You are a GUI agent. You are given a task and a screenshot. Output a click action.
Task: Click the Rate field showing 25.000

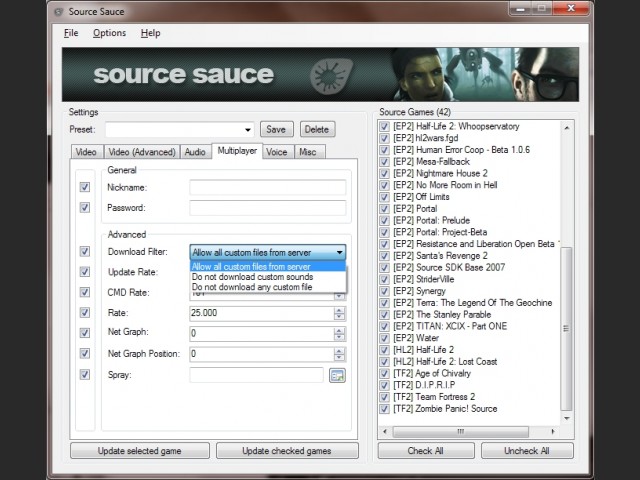coord(262,313)
